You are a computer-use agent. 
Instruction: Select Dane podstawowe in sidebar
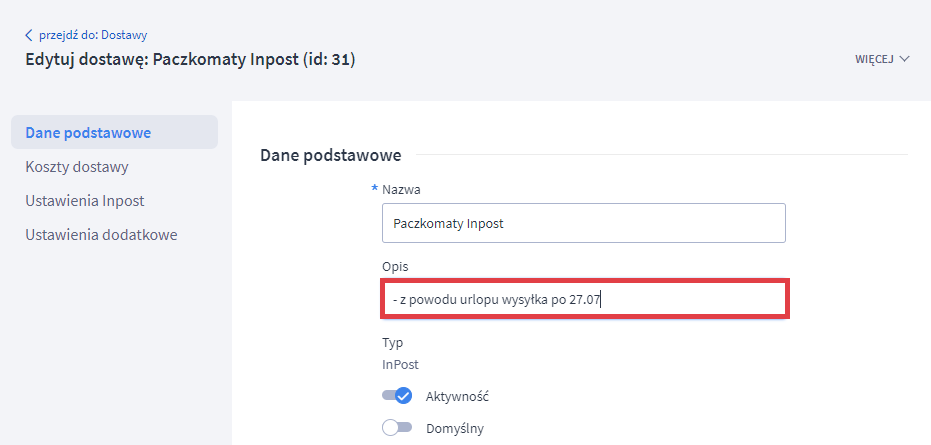88,133
